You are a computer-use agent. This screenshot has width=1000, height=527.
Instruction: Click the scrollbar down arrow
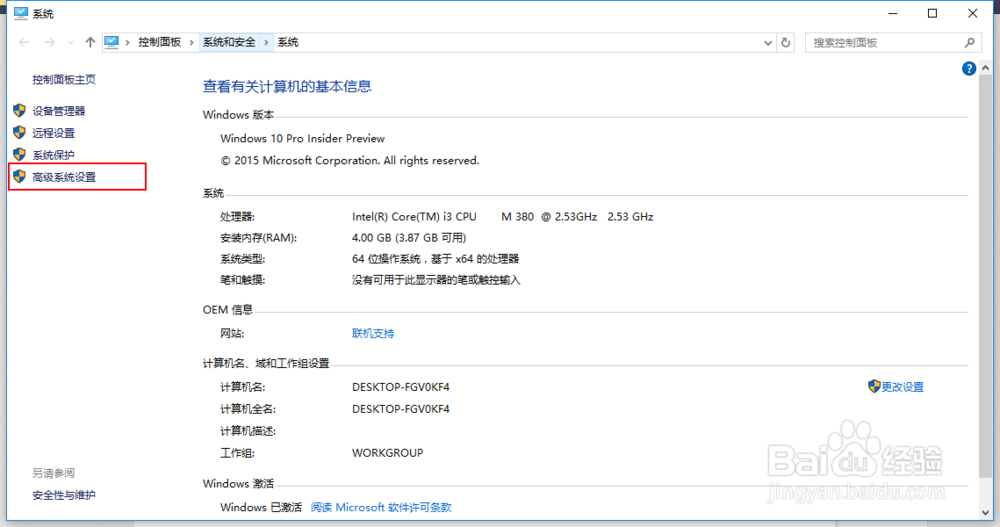(985, 513)
